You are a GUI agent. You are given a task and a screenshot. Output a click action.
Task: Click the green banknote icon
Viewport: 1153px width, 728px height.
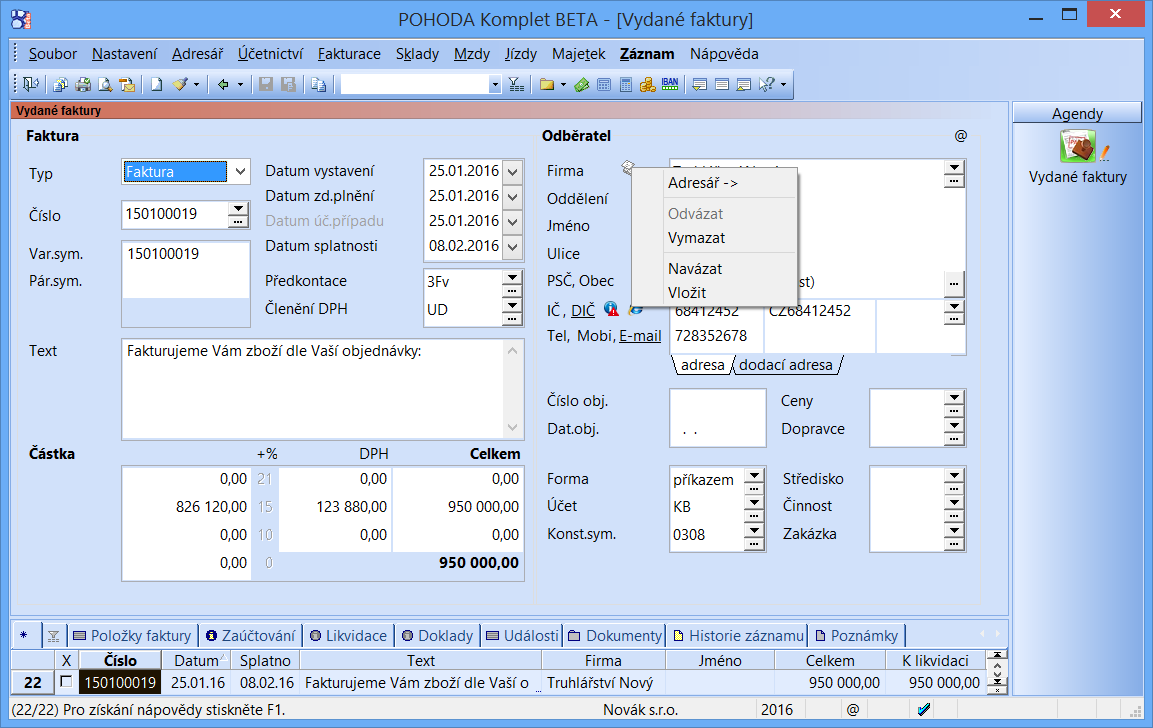582,85
